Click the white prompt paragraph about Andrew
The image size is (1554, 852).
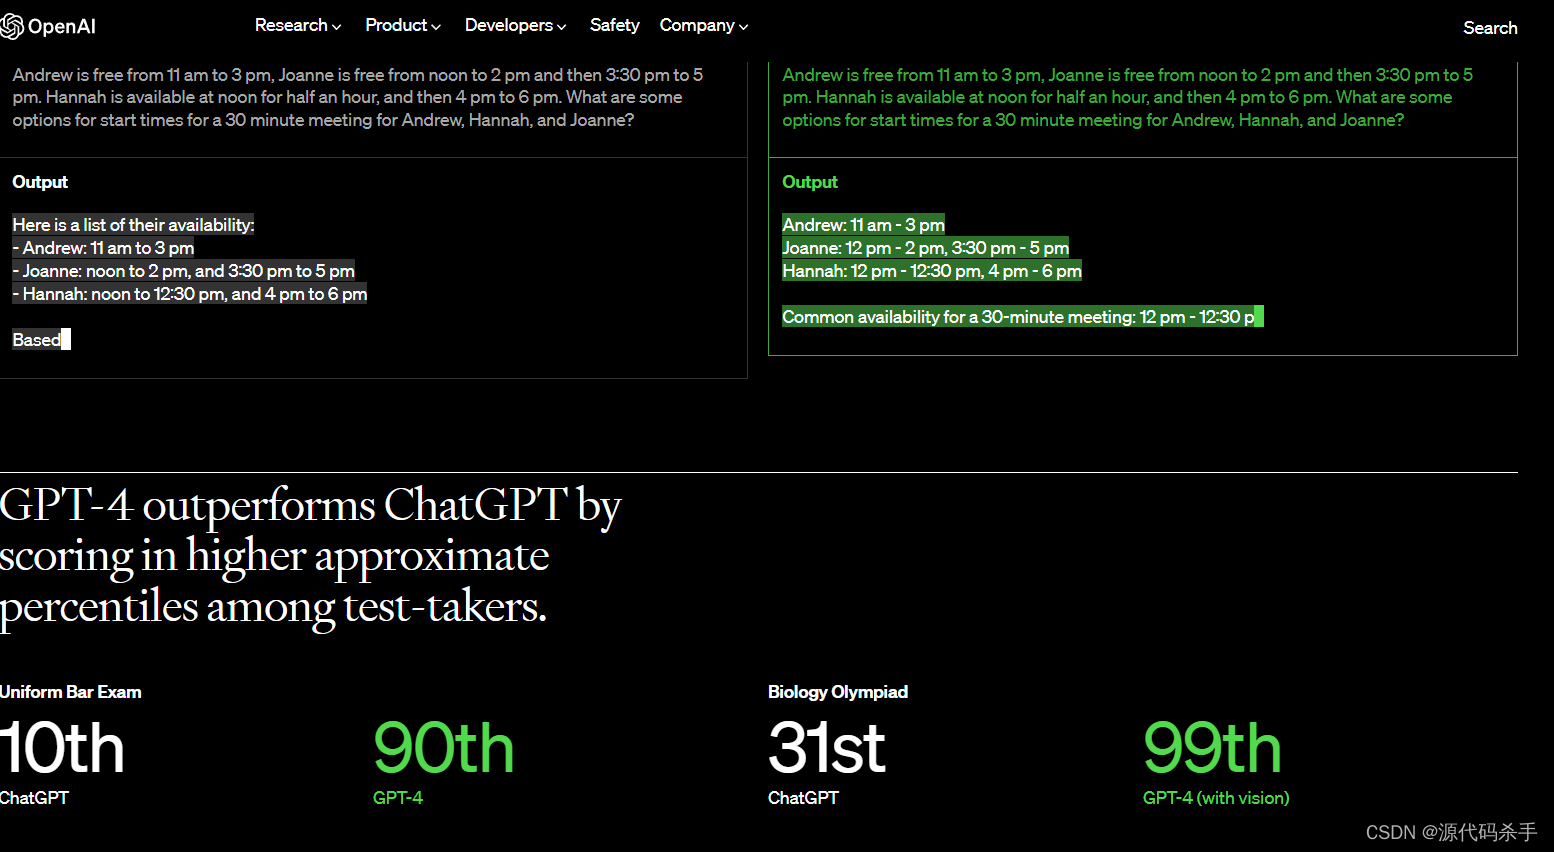point(358,97)
